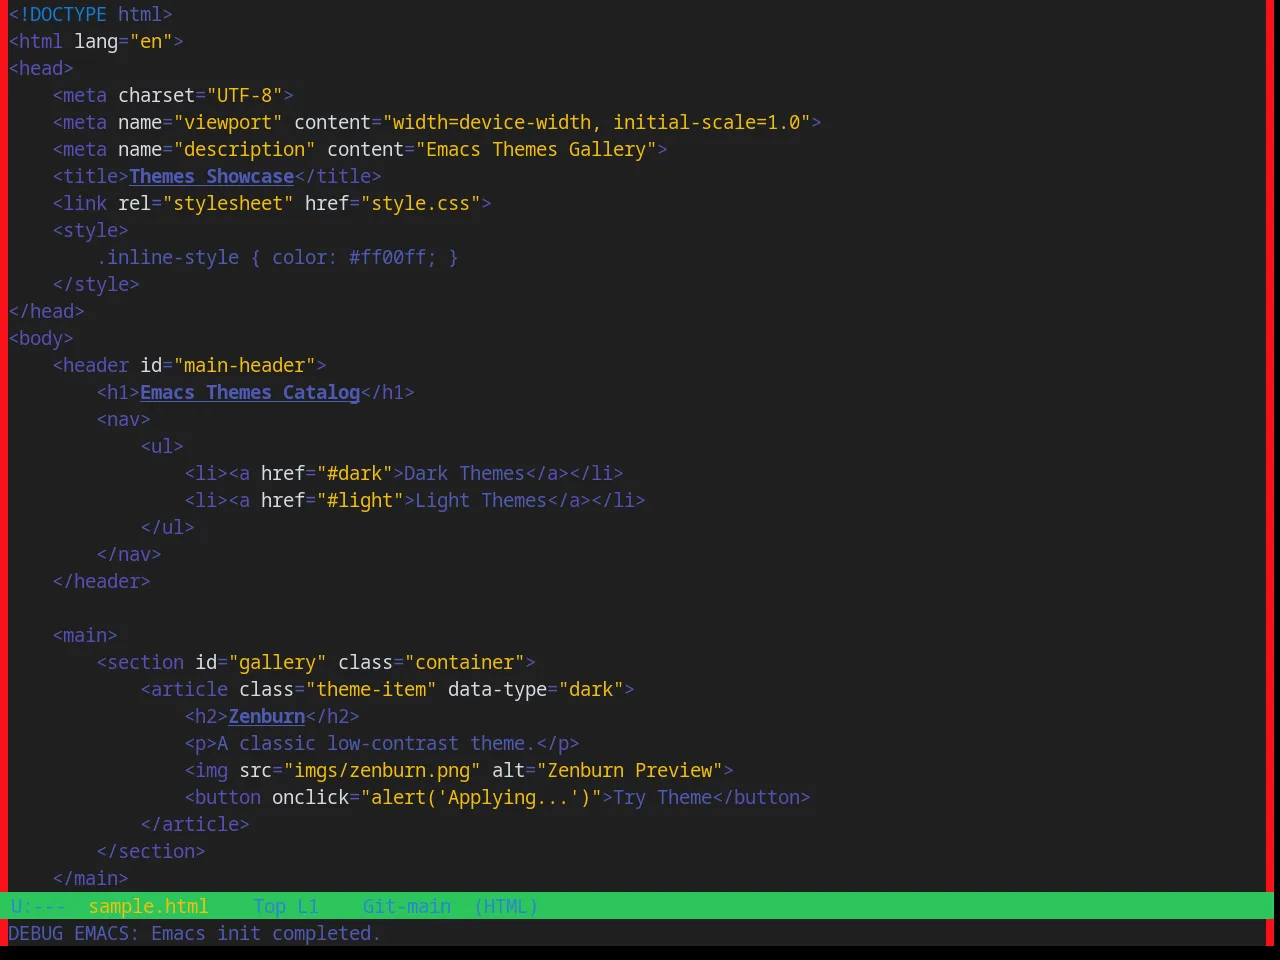Click the opening <main> tag
This screenshot has height=960, width=1280.
pos(85,635)
